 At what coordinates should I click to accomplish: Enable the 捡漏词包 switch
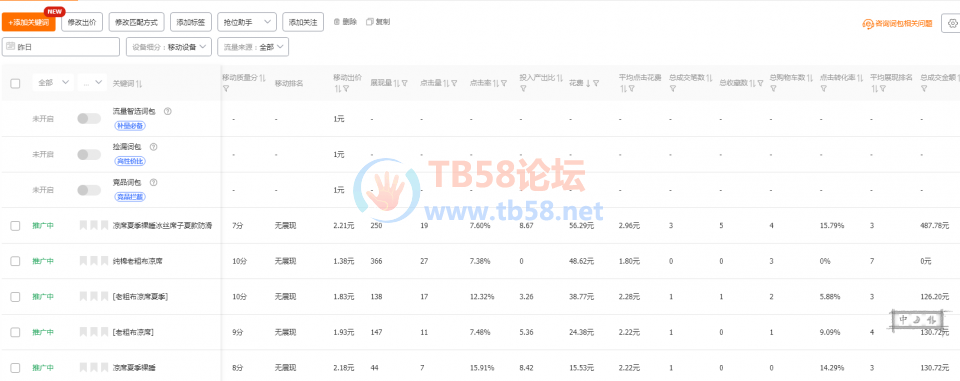tap(89, 154)
